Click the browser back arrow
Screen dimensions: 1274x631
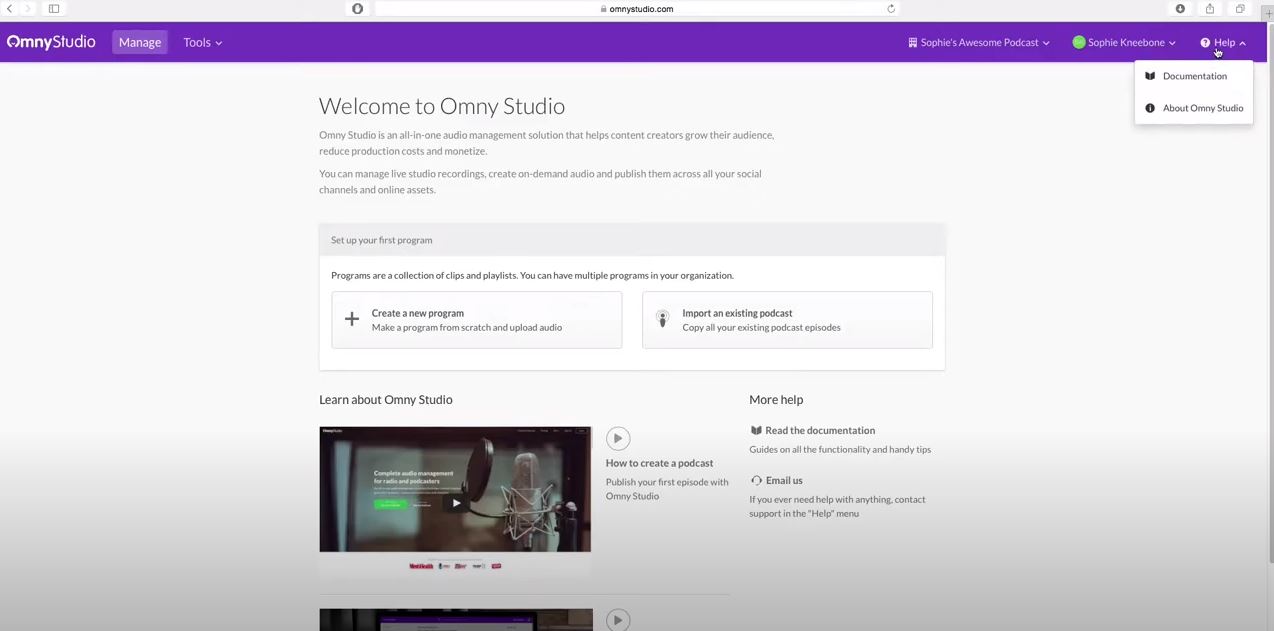tap(10, 9)
